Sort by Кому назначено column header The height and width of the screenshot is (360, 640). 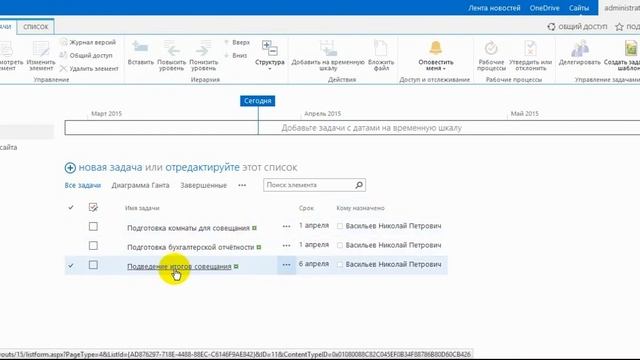(x=360, y=208)
